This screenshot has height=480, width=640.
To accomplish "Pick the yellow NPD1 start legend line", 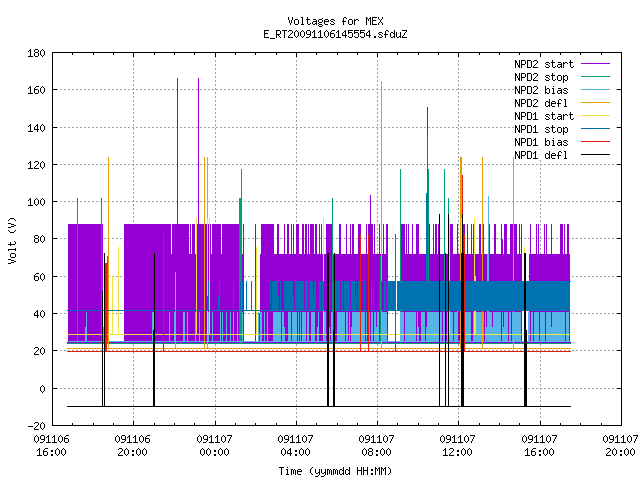I will (595, 116).
